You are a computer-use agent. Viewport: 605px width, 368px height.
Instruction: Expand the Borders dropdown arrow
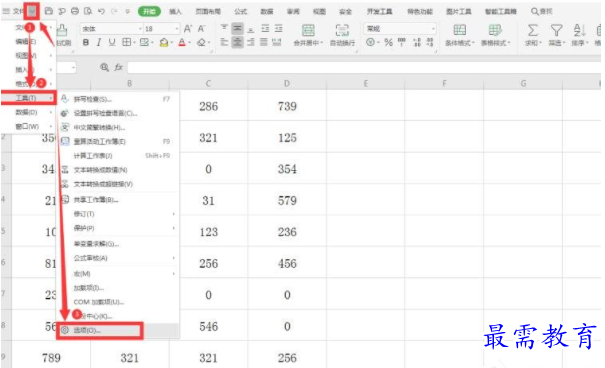pos(133,43)
